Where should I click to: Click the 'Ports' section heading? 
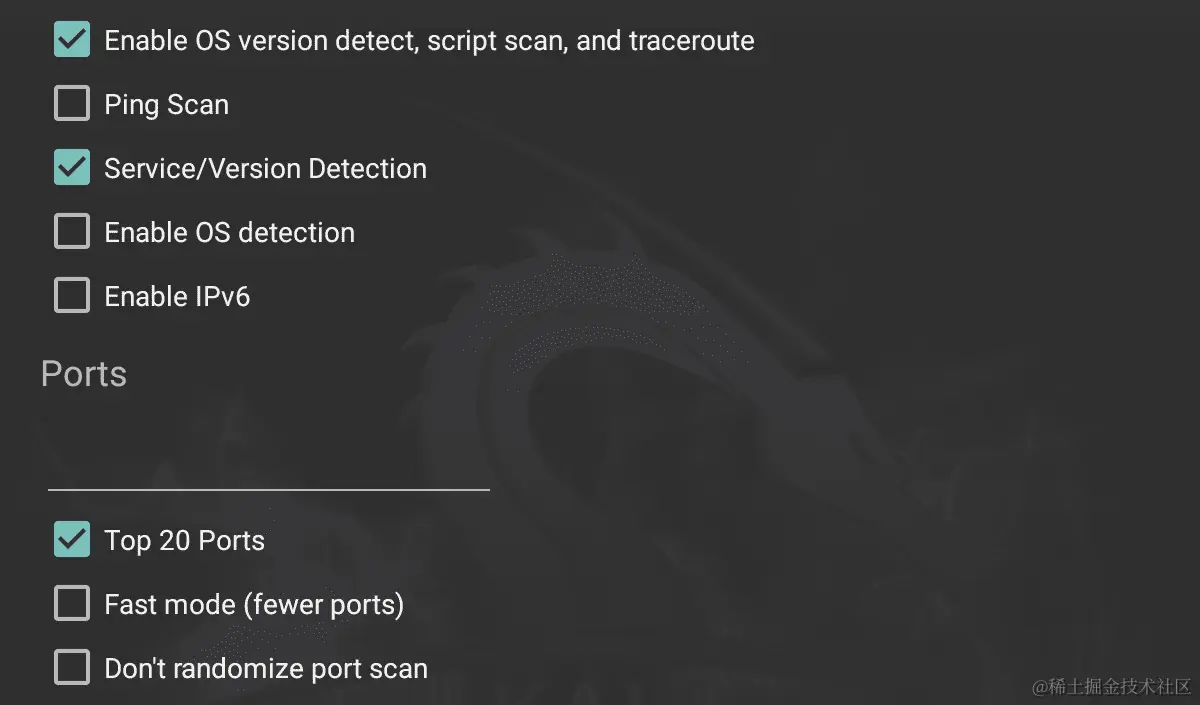84,374
